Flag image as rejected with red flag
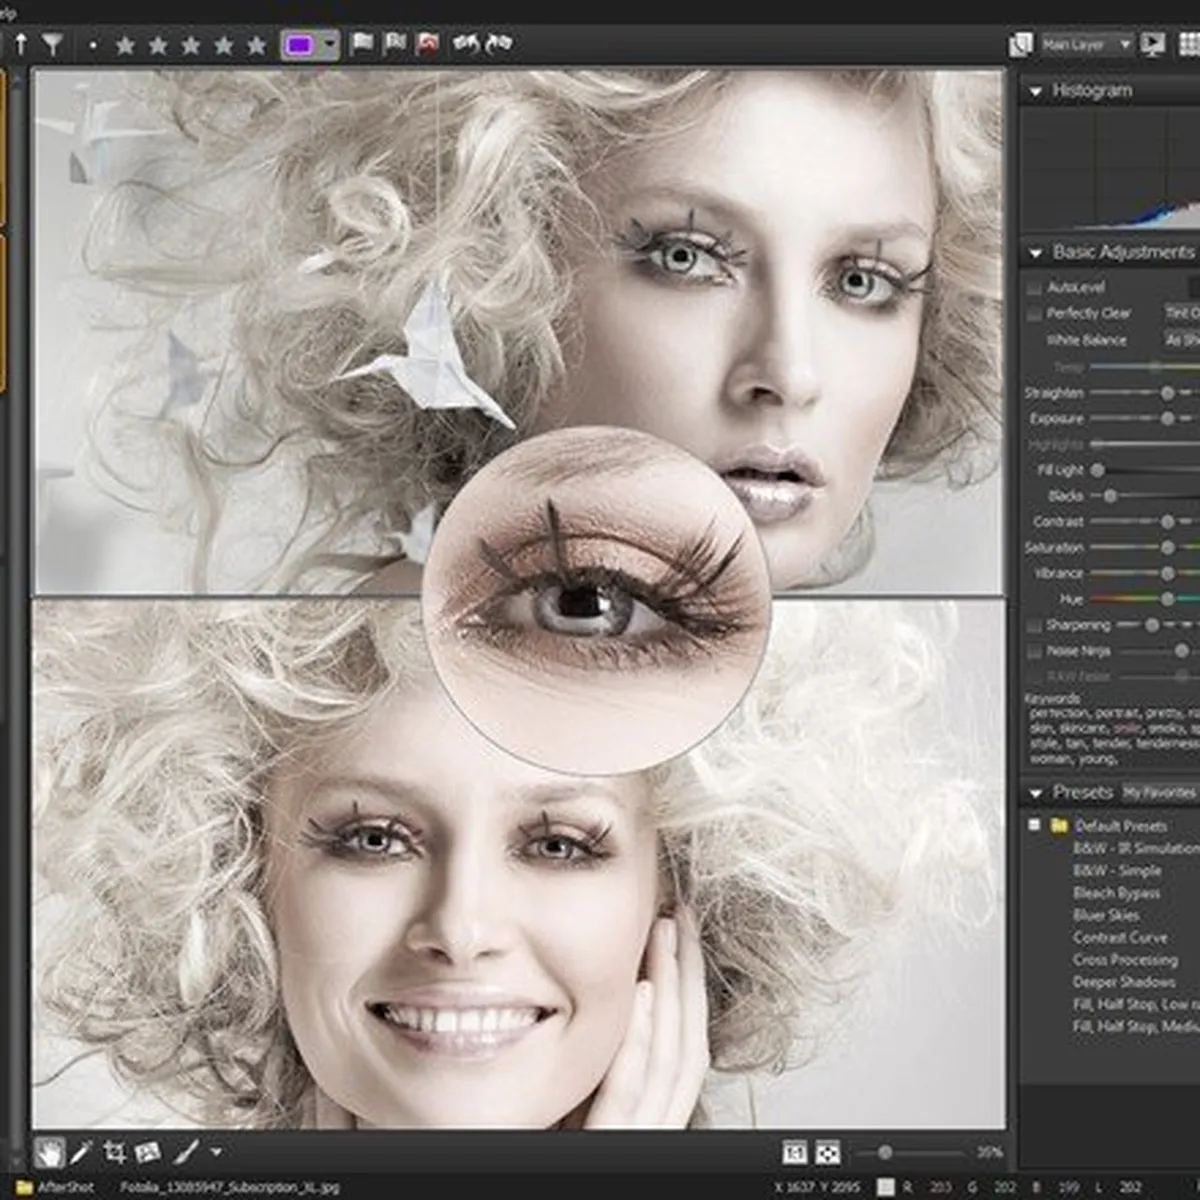This screenshot has height=1200, width=1200. 429,44
